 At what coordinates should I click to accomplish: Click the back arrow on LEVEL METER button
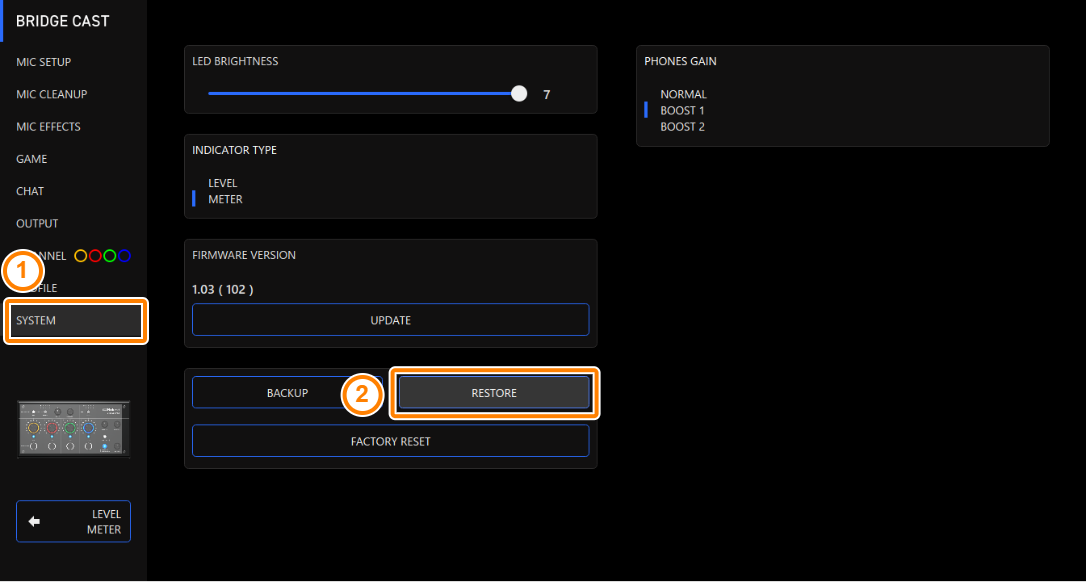tap(37, 521)
